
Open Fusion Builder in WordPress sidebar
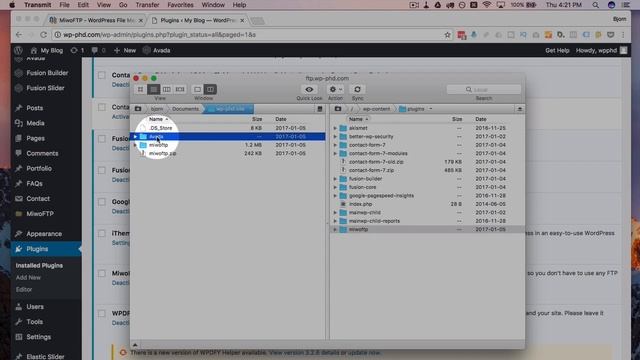pos(47,73)
